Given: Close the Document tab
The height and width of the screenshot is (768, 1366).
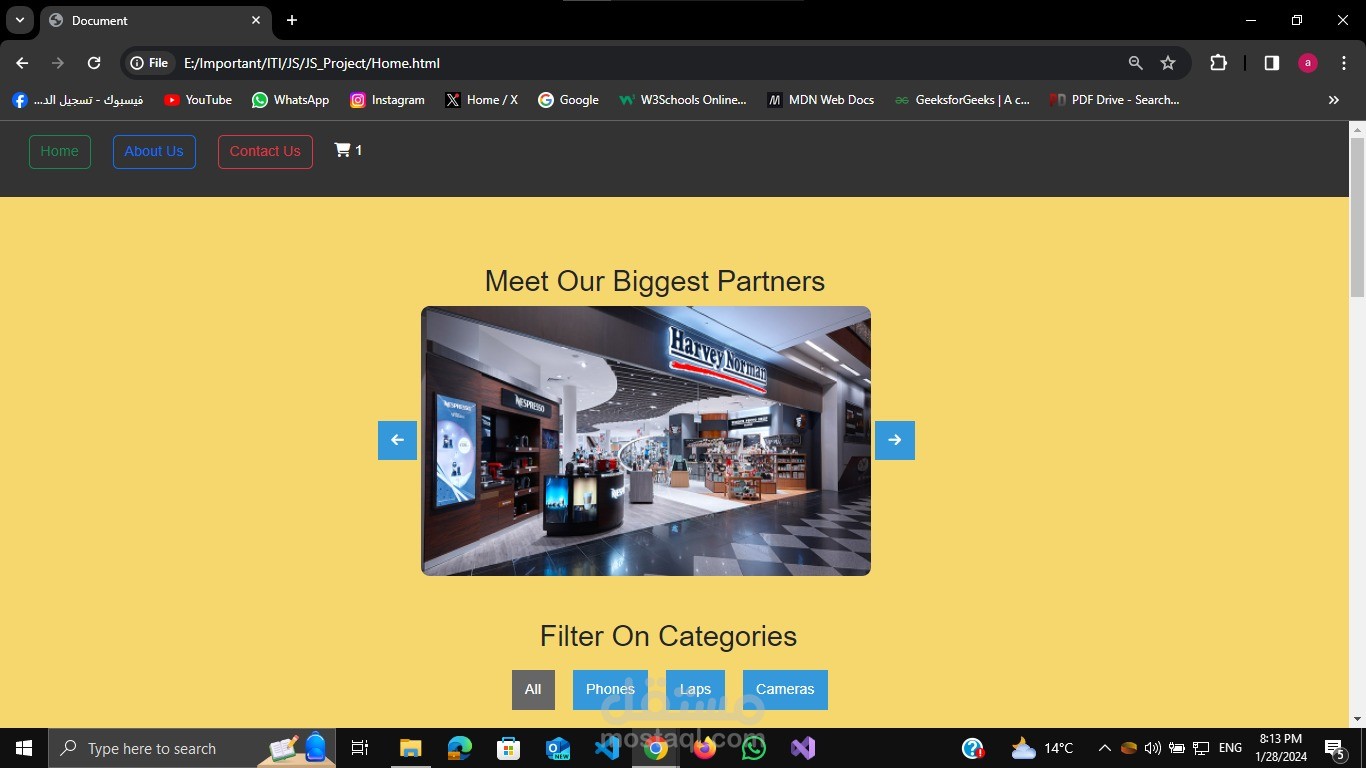Looking at the screenshot, I should point(256,20).
